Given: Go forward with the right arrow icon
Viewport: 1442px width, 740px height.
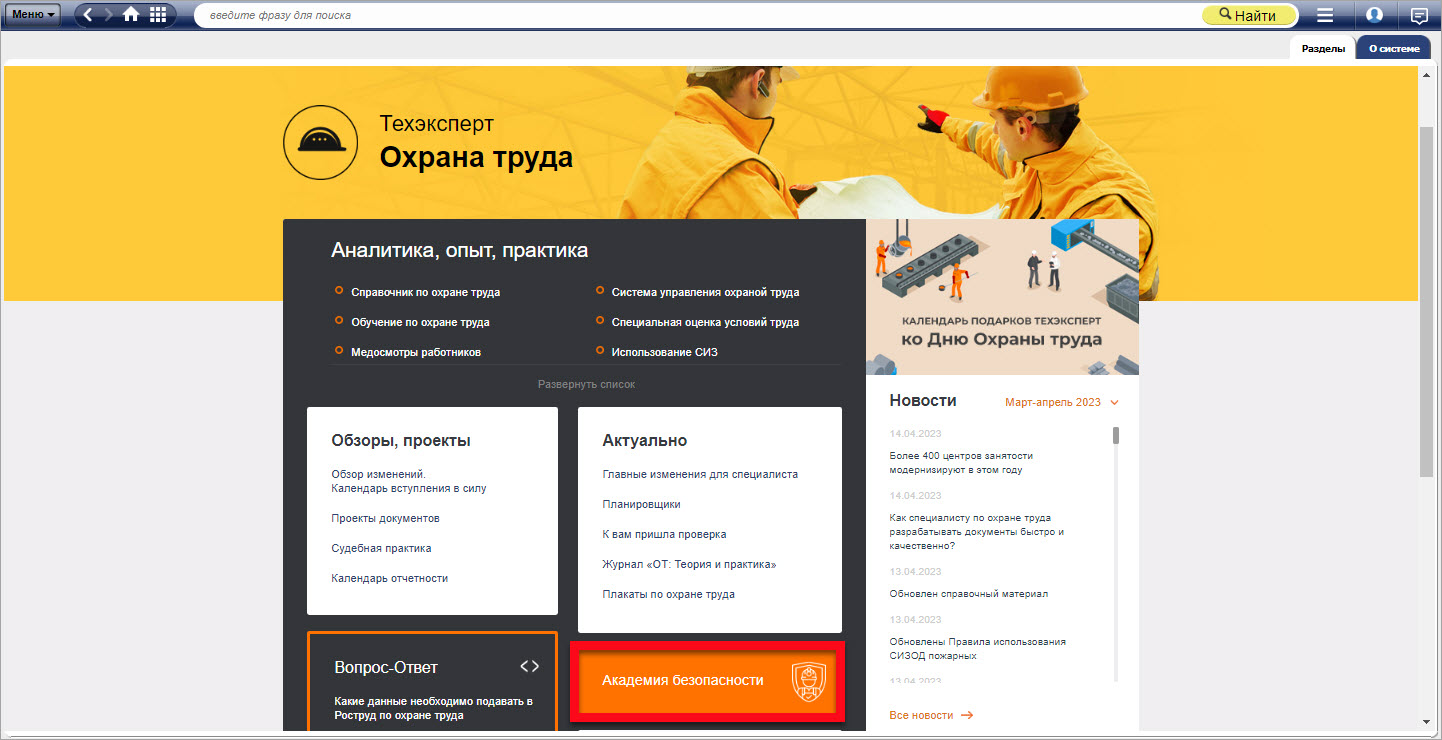Looking at the screenshot, I should [x=109, y=15].
